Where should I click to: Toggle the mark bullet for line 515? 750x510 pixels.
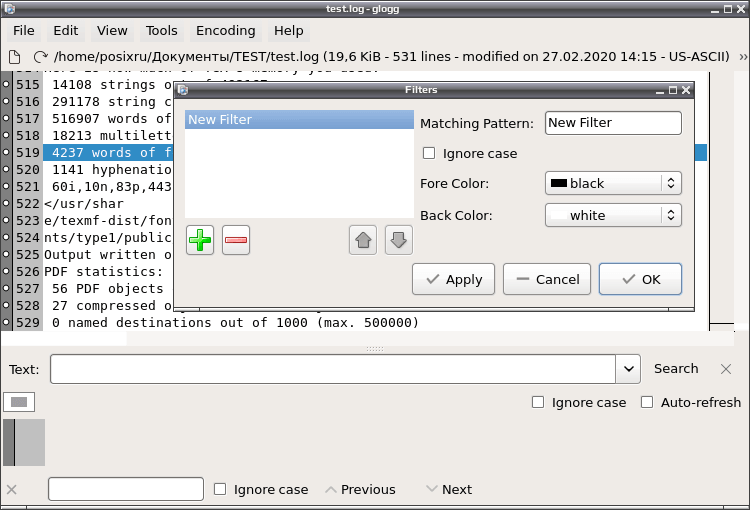point(6,84)
